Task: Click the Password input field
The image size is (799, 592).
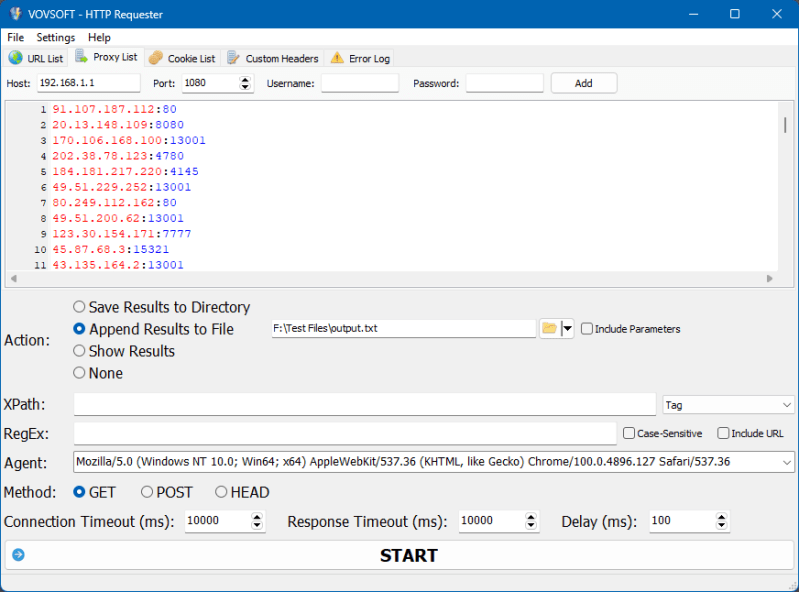Action: tap(504, 83)
